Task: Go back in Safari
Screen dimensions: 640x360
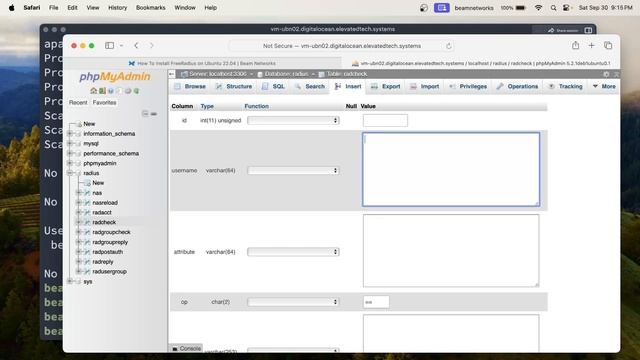Action: 136,46
